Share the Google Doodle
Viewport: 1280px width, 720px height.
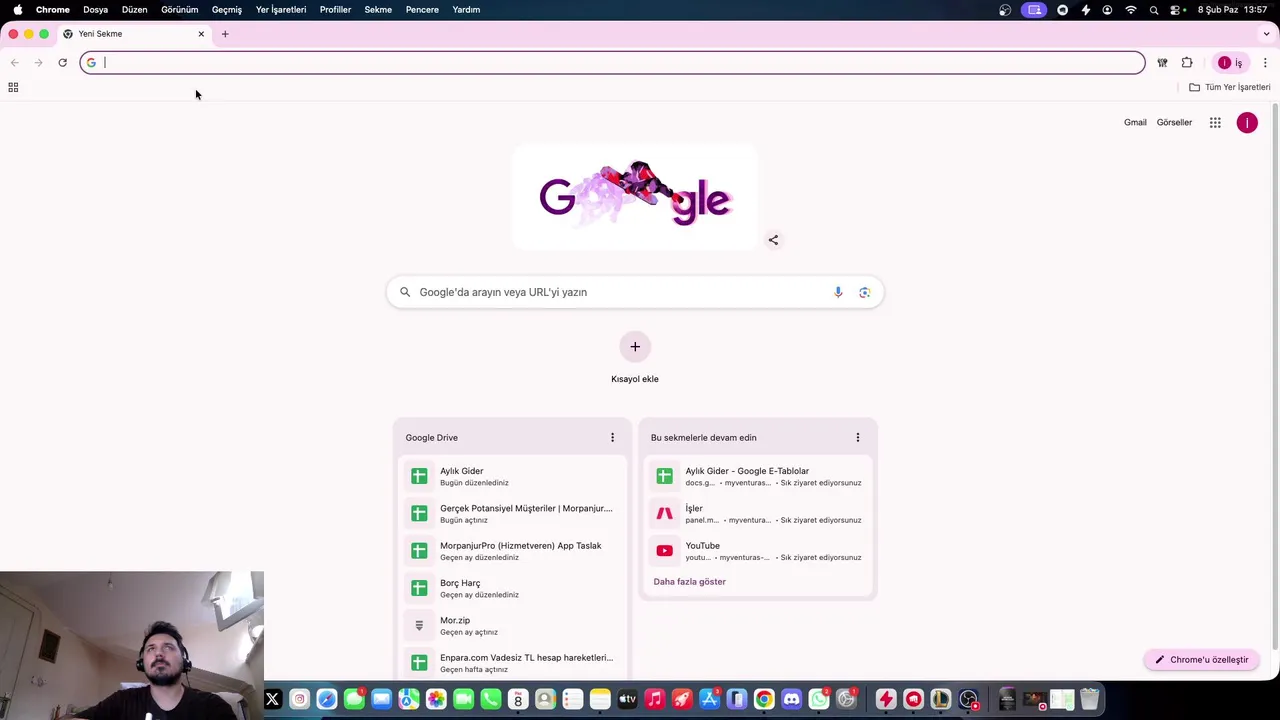click(x=773, y=240)
